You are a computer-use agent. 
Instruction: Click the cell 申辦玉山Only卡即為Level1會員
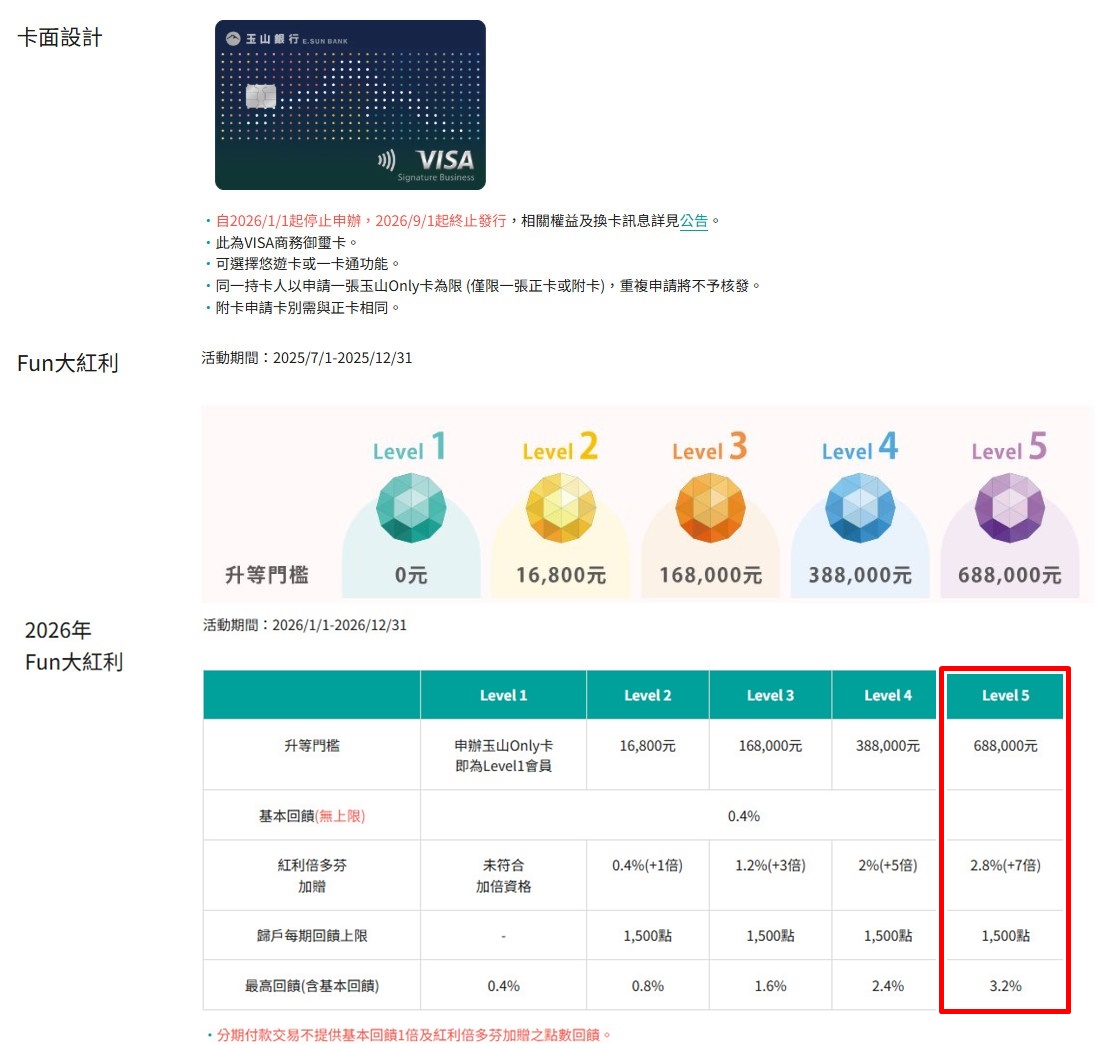[503, 756]
